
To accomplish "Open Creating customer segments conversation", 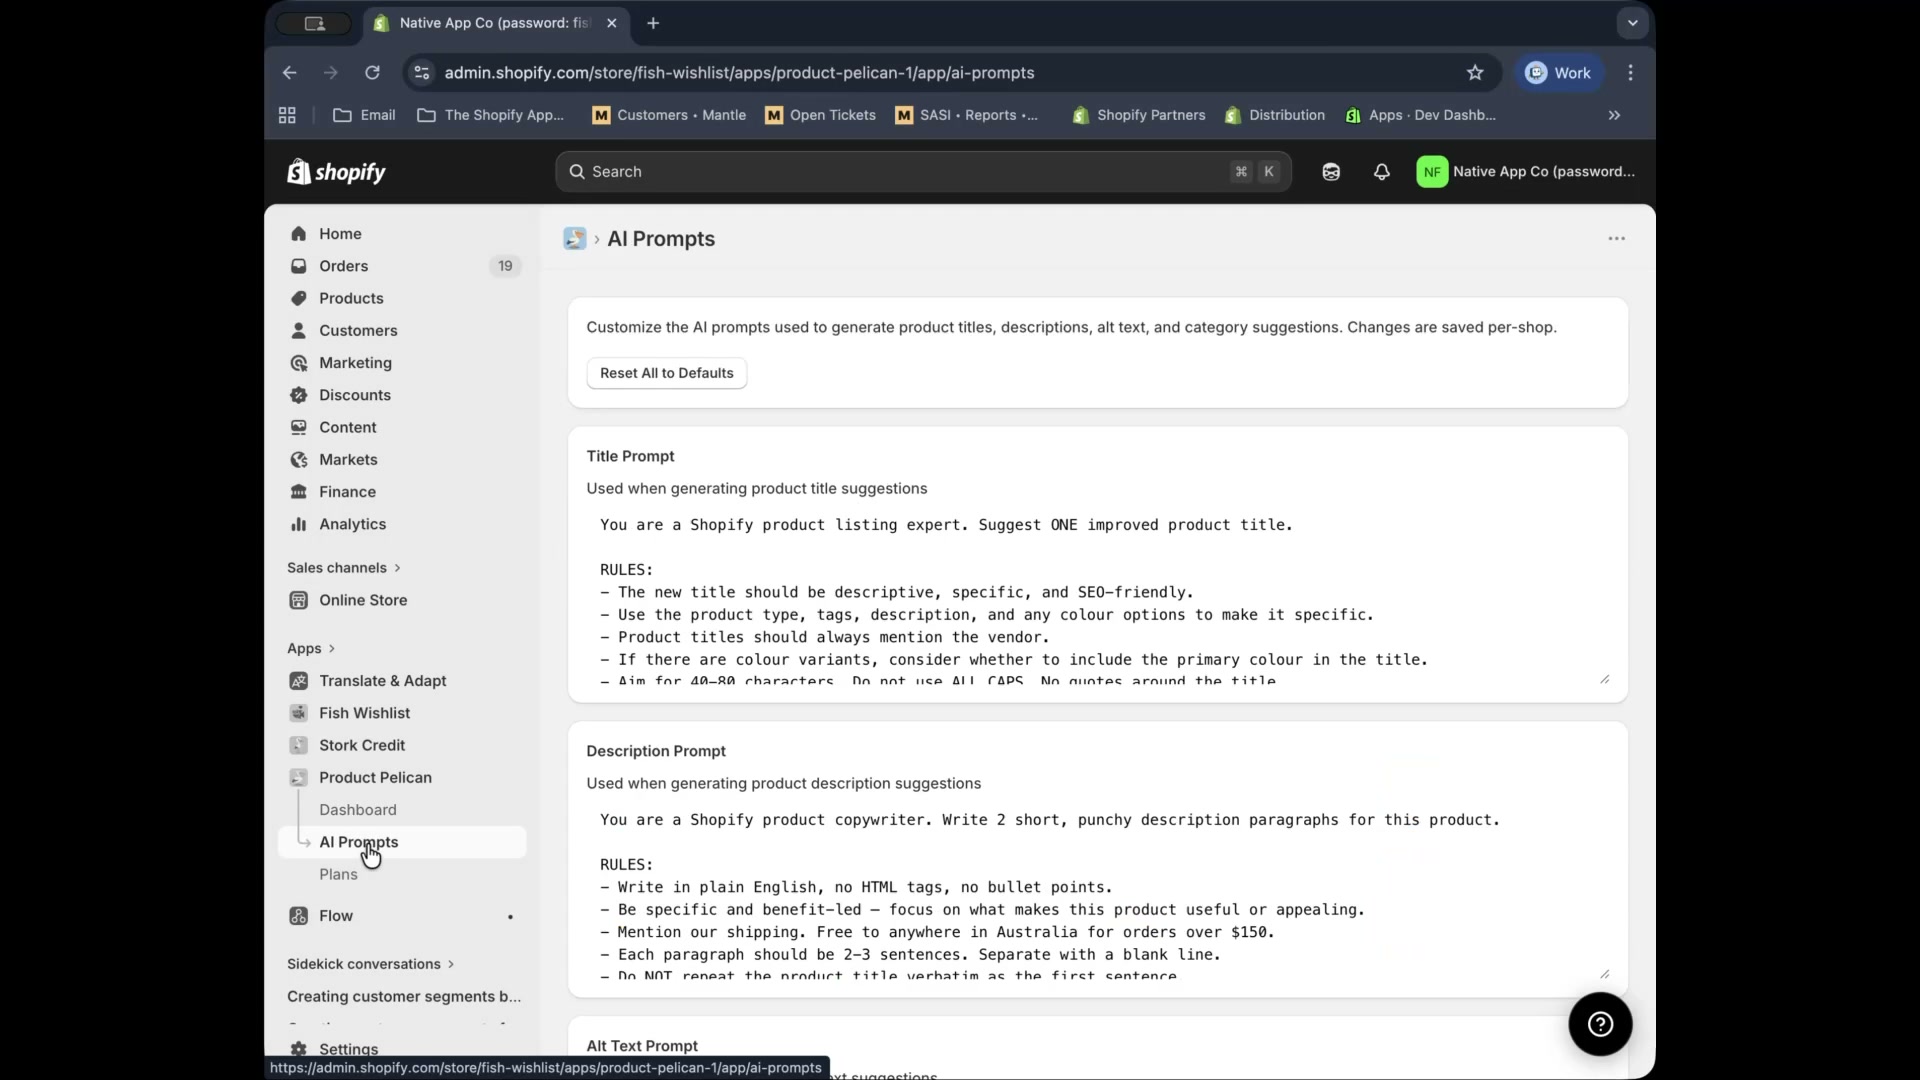I will click(404, 996).
